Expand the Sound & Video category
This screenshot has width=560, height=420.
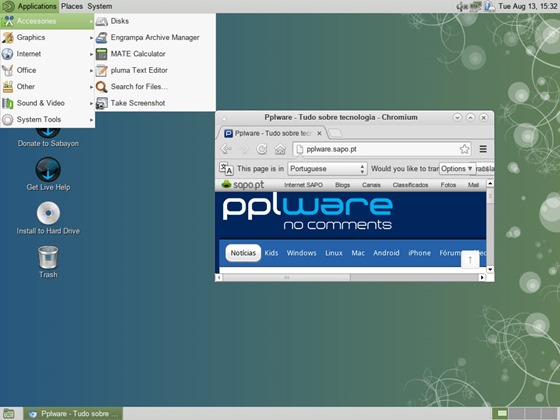[x=47, y=103]
